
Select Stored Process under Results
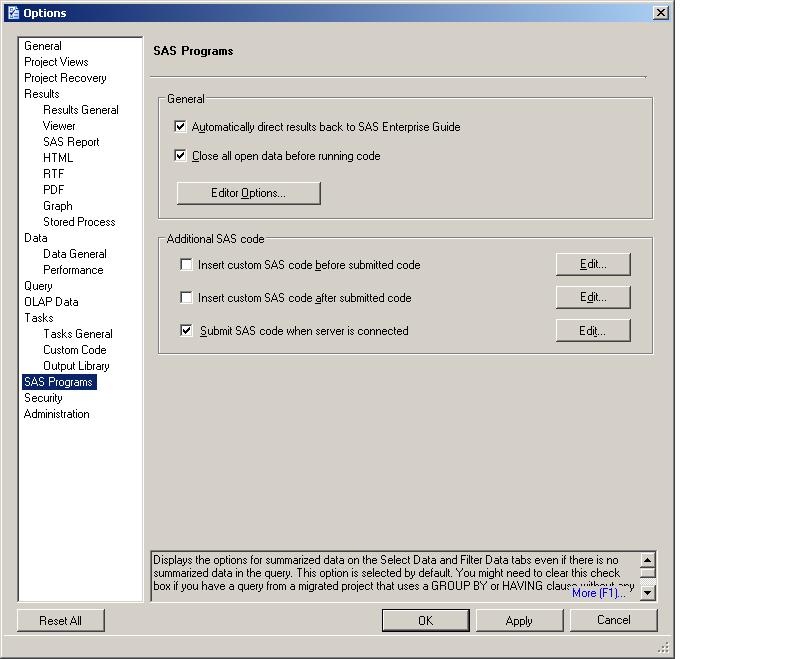79,222
